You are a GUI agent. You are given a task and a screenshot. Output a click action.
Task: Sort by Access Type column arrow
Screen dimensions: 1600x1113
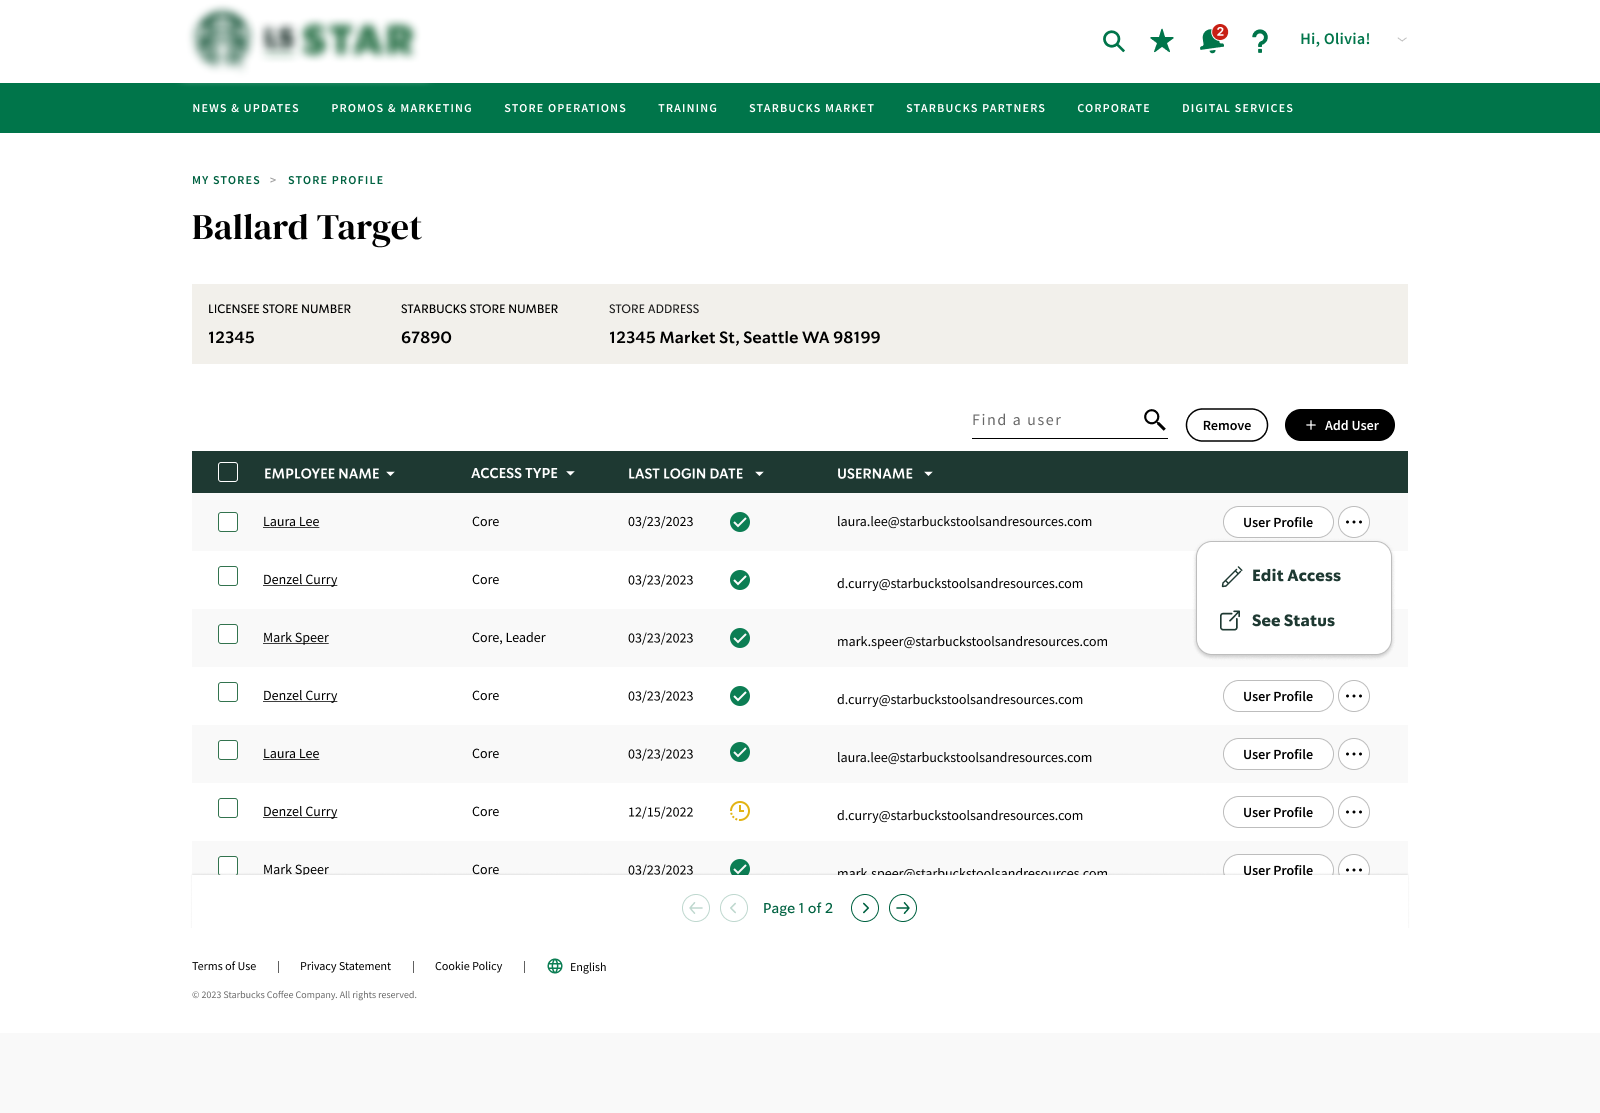click(570, 473)
